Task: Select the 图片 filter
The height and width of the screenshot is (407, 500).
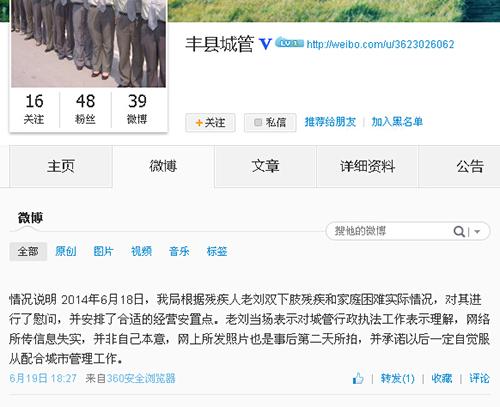Action: point(104,251)
